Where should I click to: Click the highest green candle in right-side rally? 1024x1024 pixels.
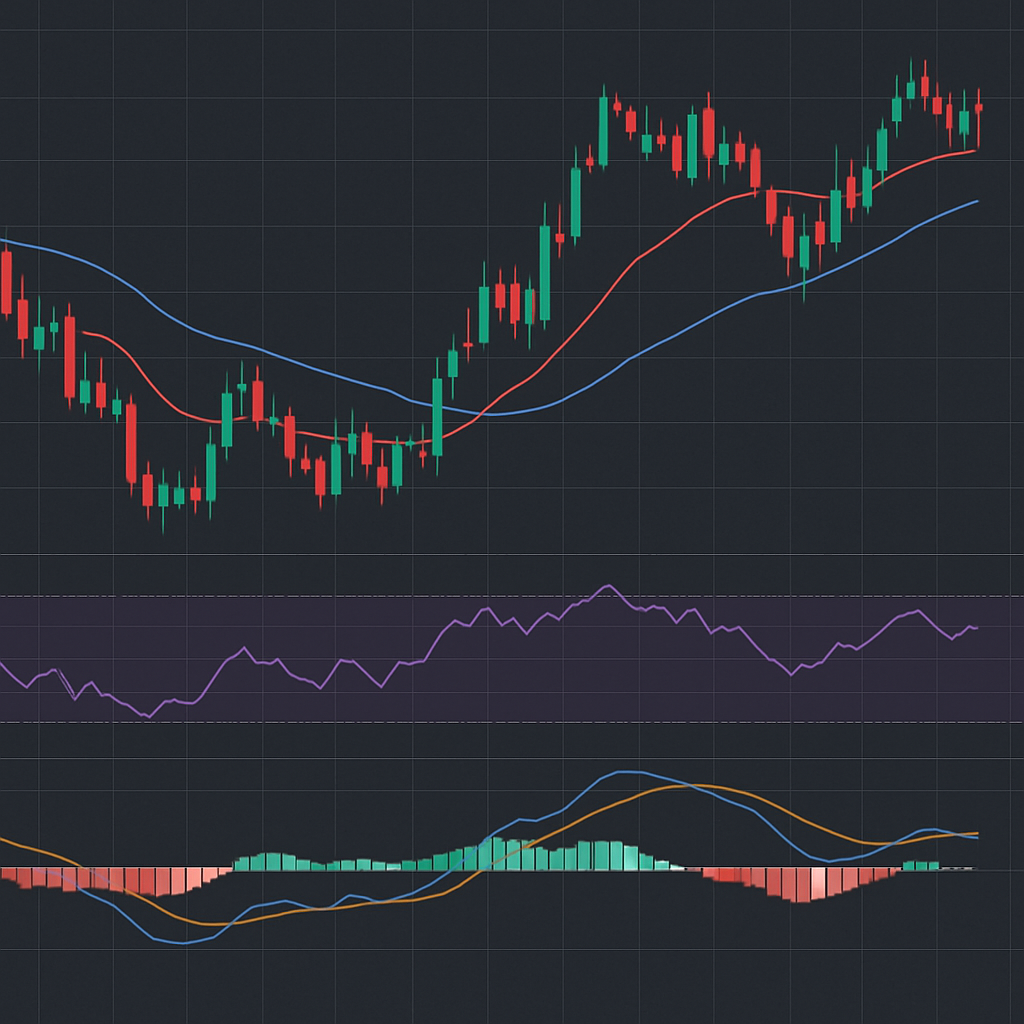(911, 90)
